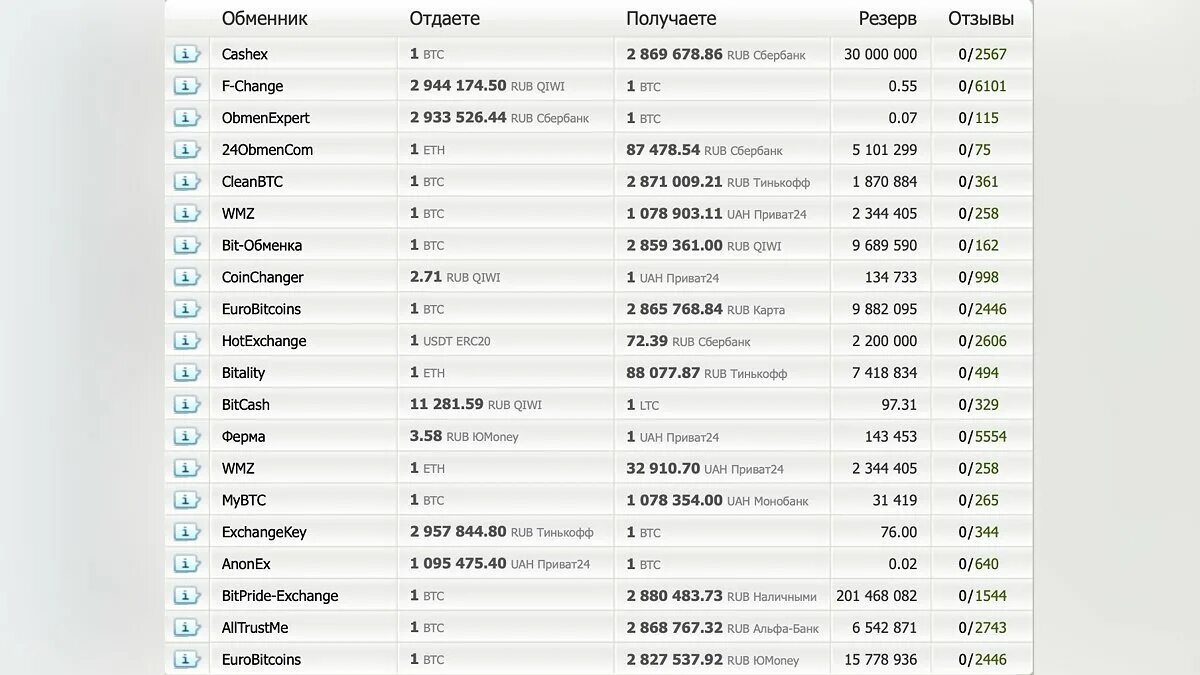1200x675 pixels.
Task: Click info icon beside BitCash
Action: [187, 405]
